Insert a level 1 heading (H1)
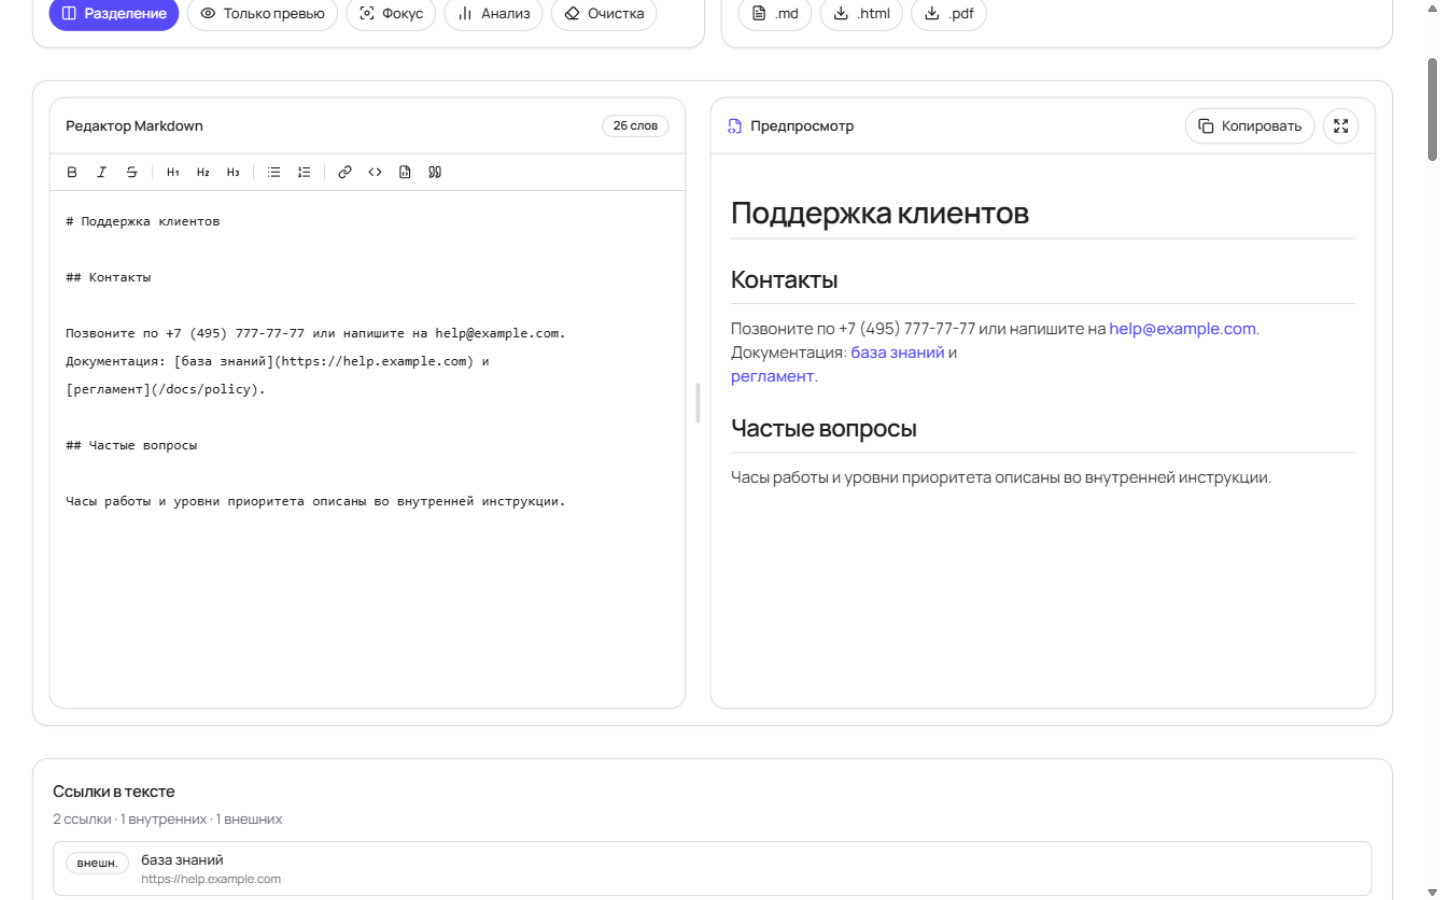1440x900 pixels. (x=173, y=172)
